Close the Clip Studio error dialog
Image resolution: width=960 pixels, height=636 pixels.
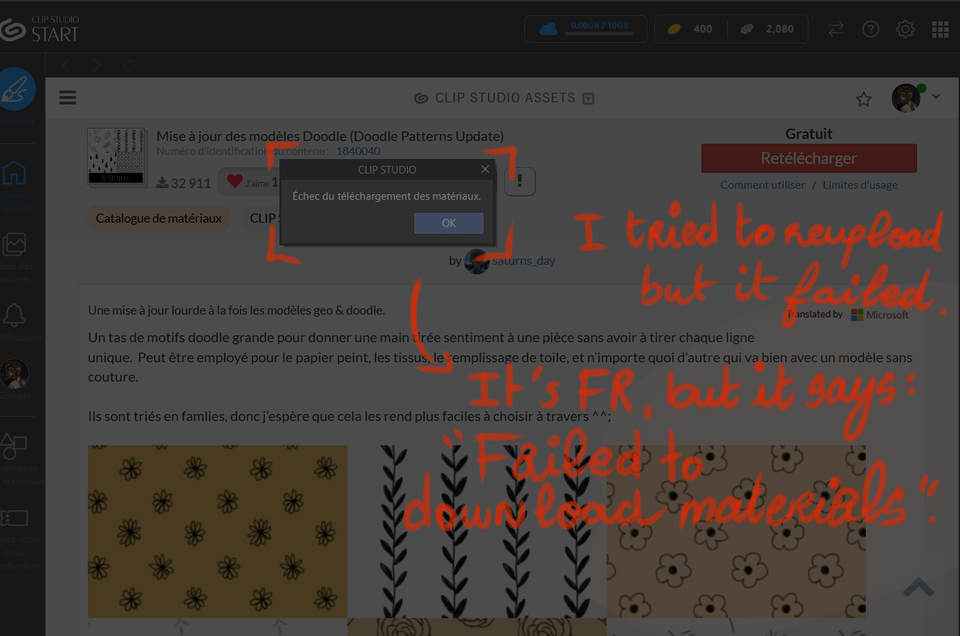(485, 169)
